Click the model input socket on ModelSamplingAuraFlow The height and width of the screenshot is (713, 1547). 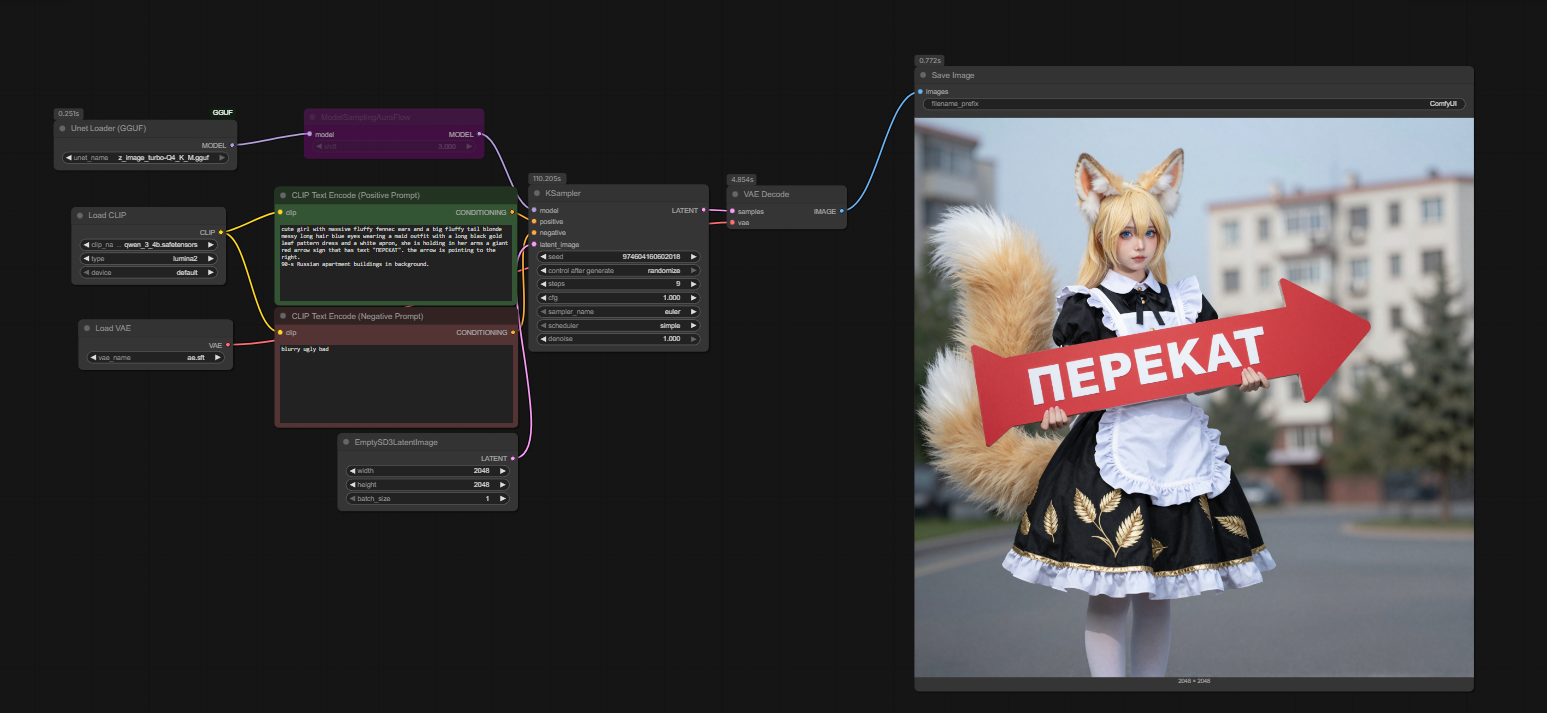point(310,134)
